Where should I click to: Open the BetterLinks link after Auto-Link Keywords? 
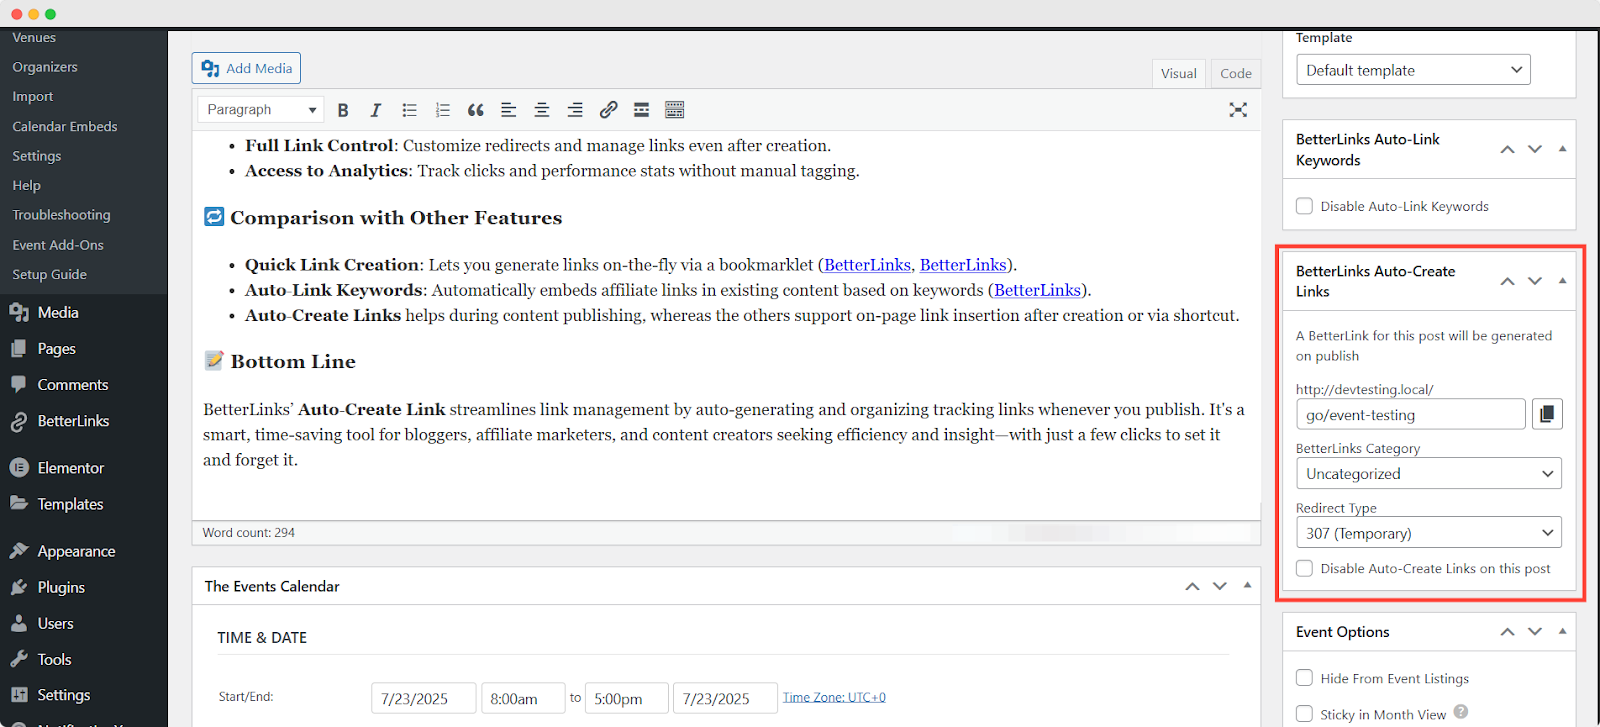(1037, 290)
